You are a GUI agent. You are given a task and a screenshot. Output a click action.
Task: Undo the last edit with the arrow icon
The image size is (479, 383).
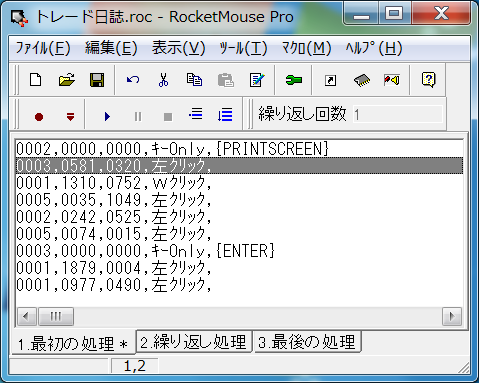click(133, 80)
